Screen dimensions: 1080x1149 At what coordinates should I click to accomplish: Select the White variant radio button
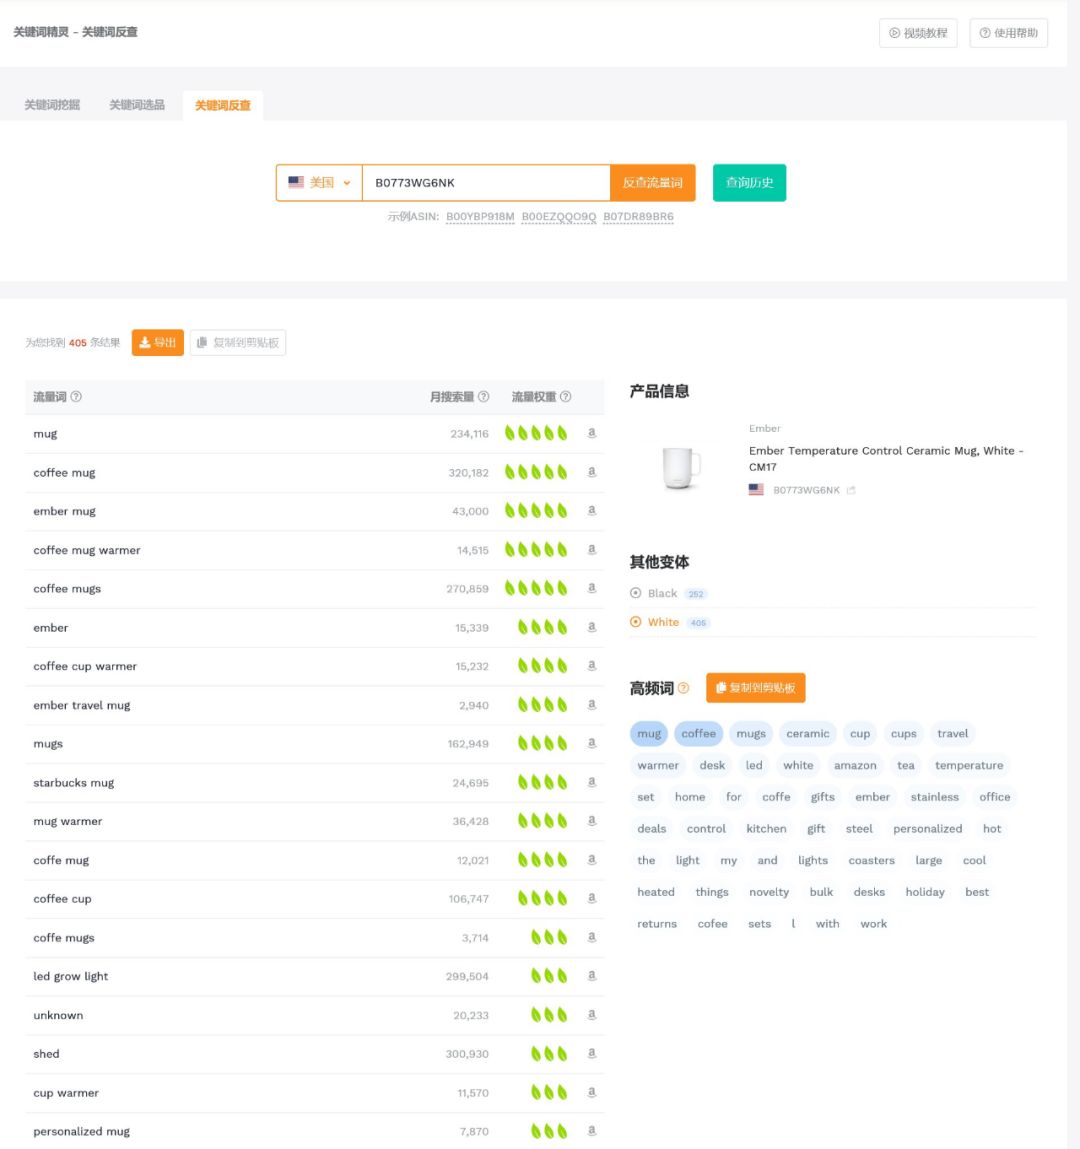(x=635, y=622)
